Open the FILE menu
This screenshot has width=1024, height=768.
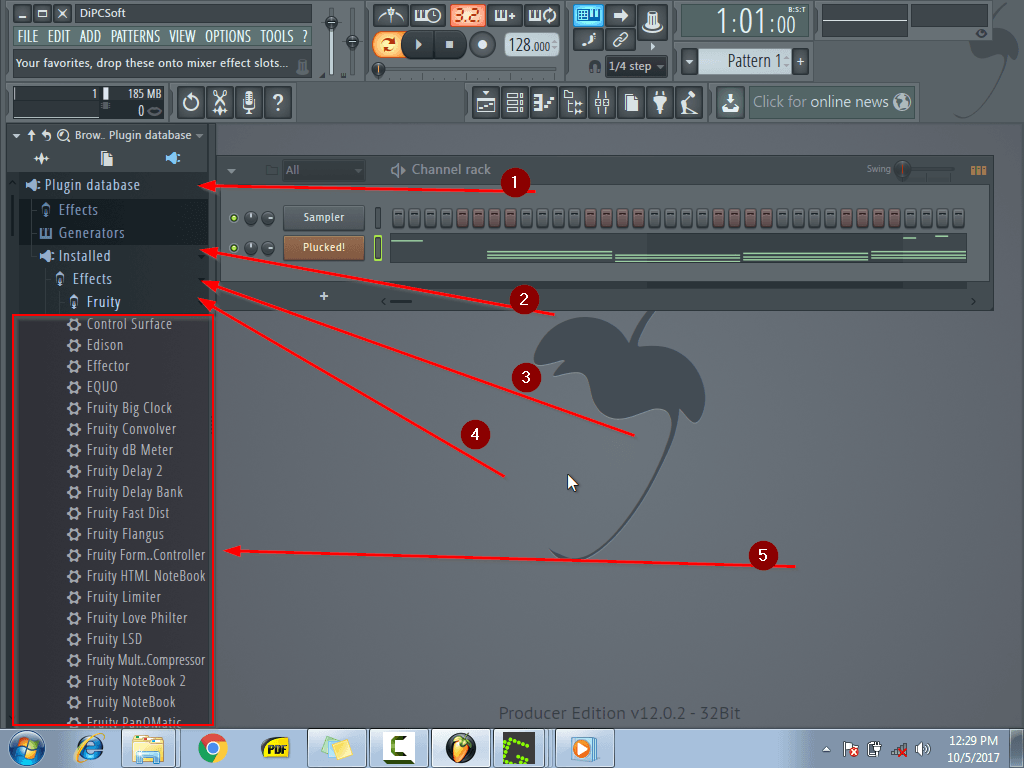click(28, 37)
